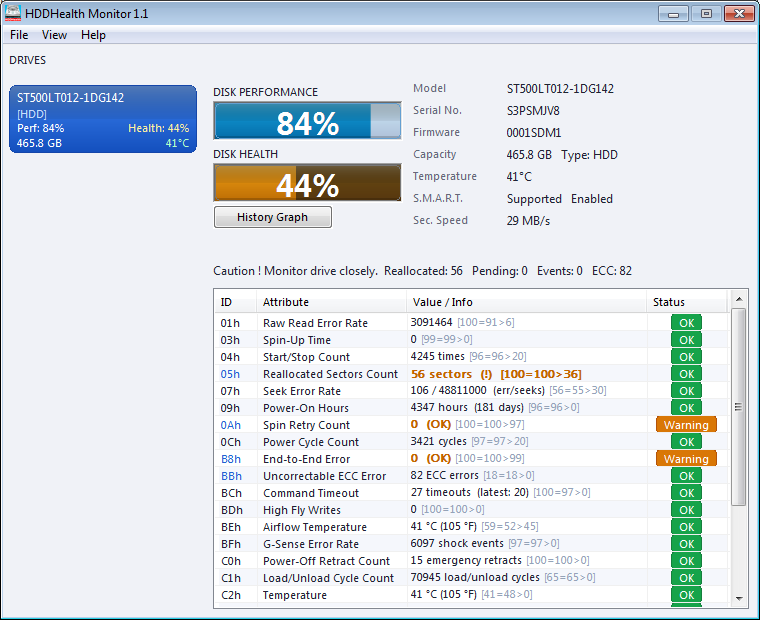Click the HDDHealth Monitor title bar icon
The height and width of the screenshot is (620, 760).
[x=13, y=13]
